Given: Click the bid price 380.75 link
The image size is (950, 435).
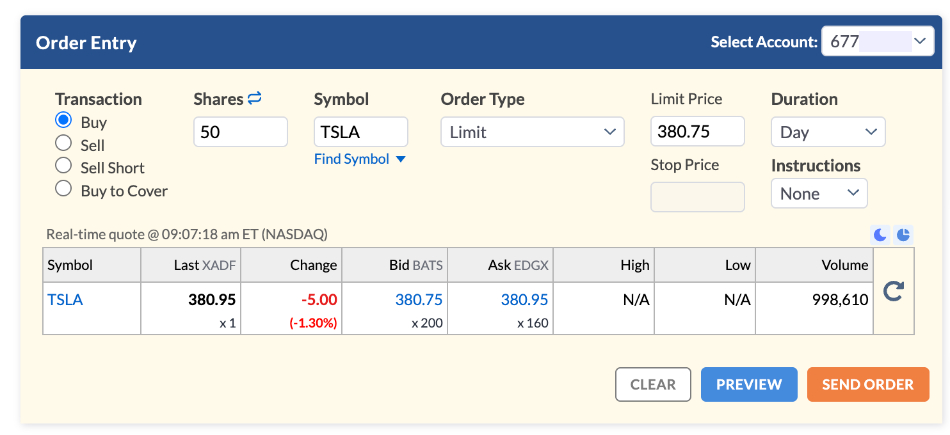Looking at the screenshot, I should point(419,299).
